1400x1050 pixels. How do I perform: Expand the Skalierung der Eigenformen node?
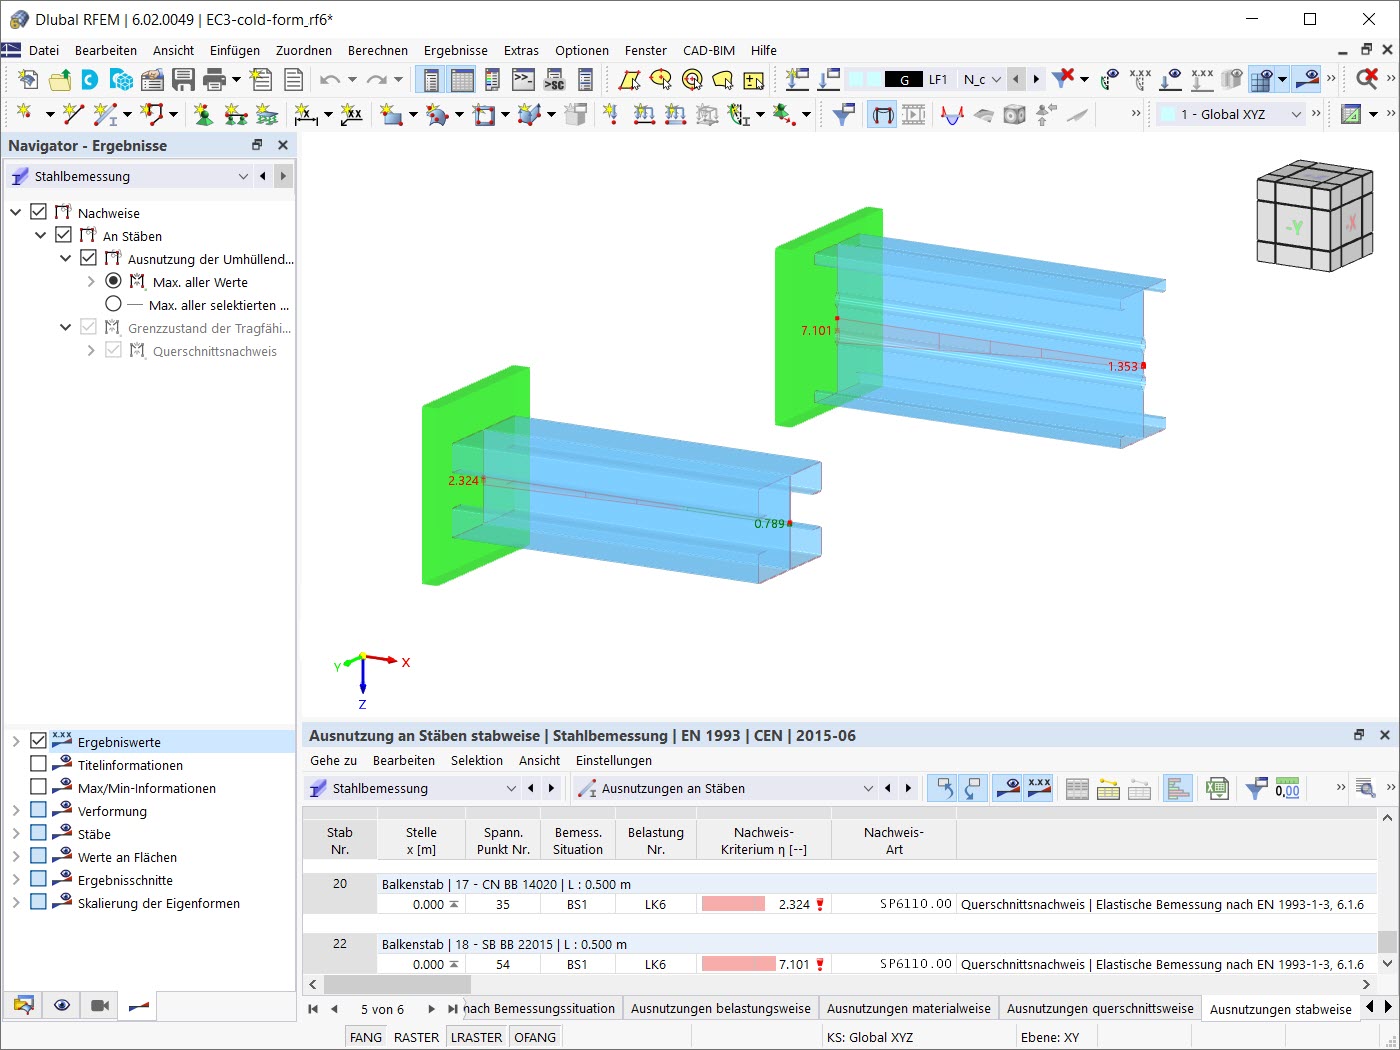(16, 902)
